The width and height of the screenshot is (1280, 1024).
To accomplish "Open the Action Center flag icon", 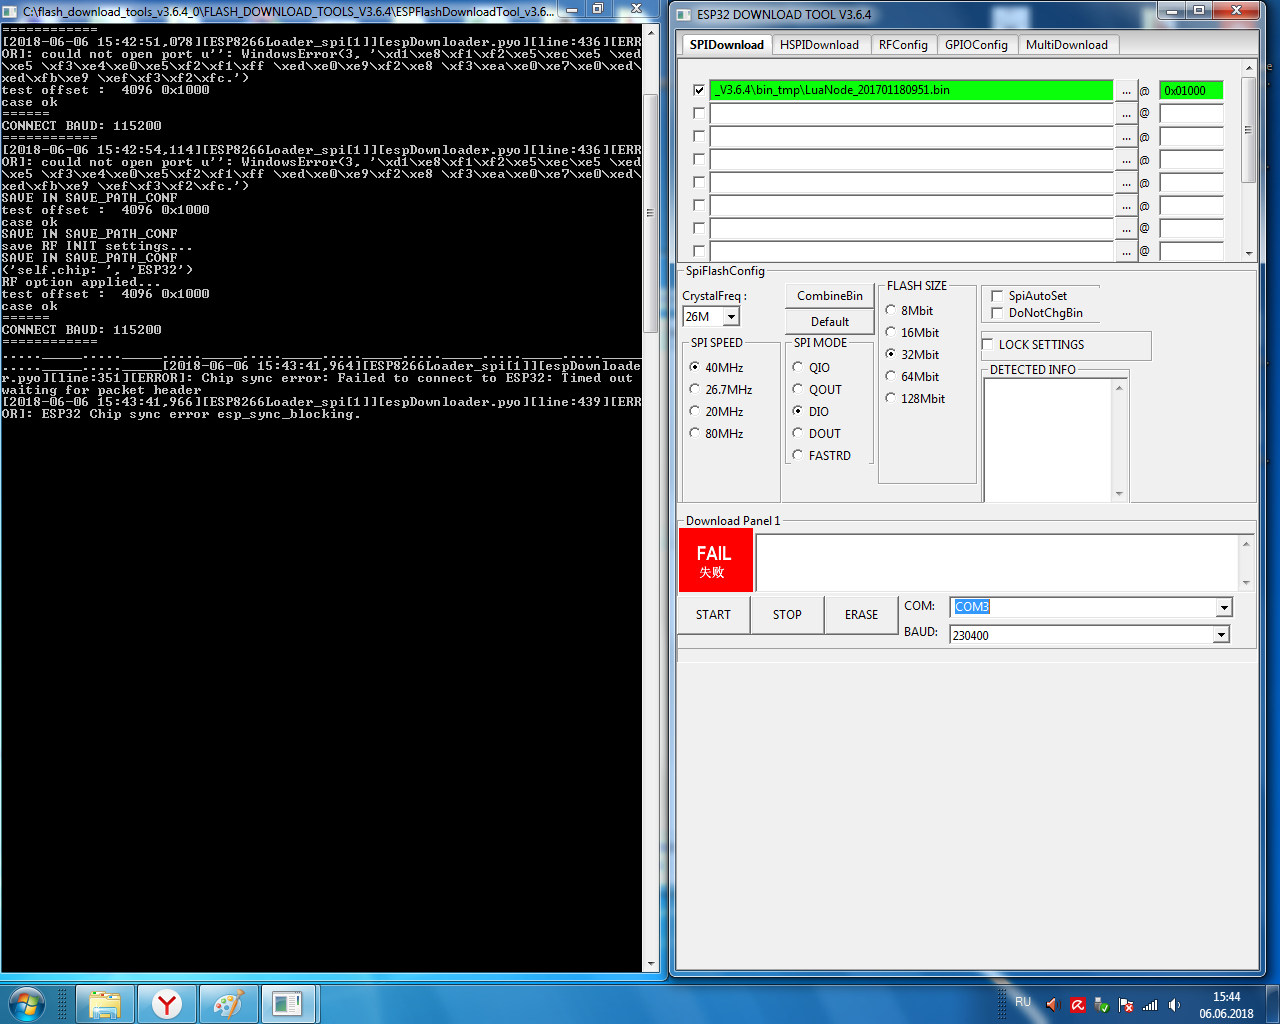I will click(x=1126, y=1005).
